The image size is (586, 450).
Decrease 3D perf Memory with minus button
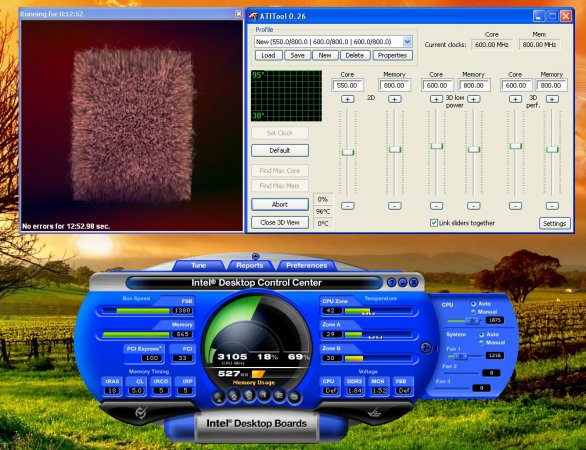click(x=552, y=206)
